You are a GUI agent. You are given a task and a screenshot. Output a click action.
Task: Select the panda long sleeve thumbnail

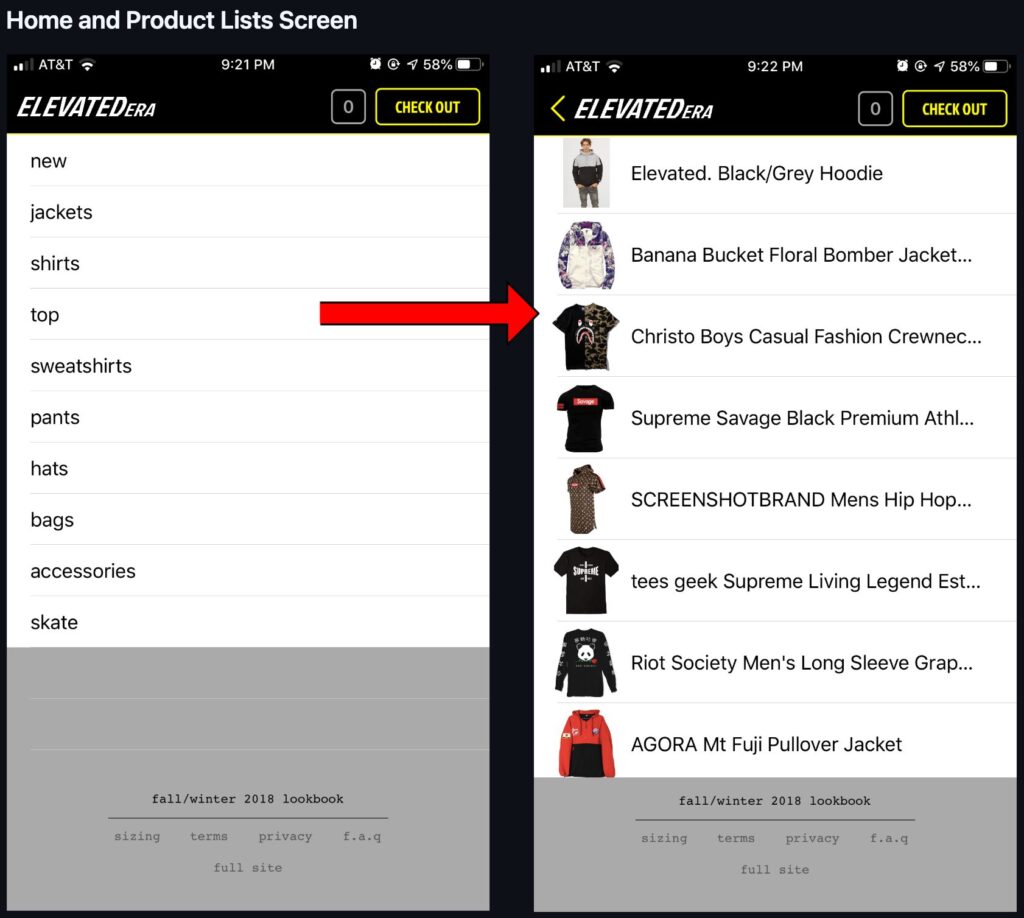586,662
